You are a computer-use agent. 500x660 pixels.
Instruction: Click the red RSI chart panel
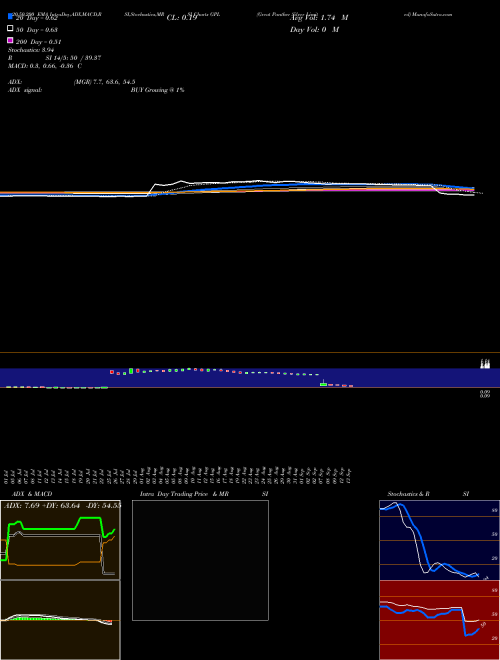(x=439, y=620)
